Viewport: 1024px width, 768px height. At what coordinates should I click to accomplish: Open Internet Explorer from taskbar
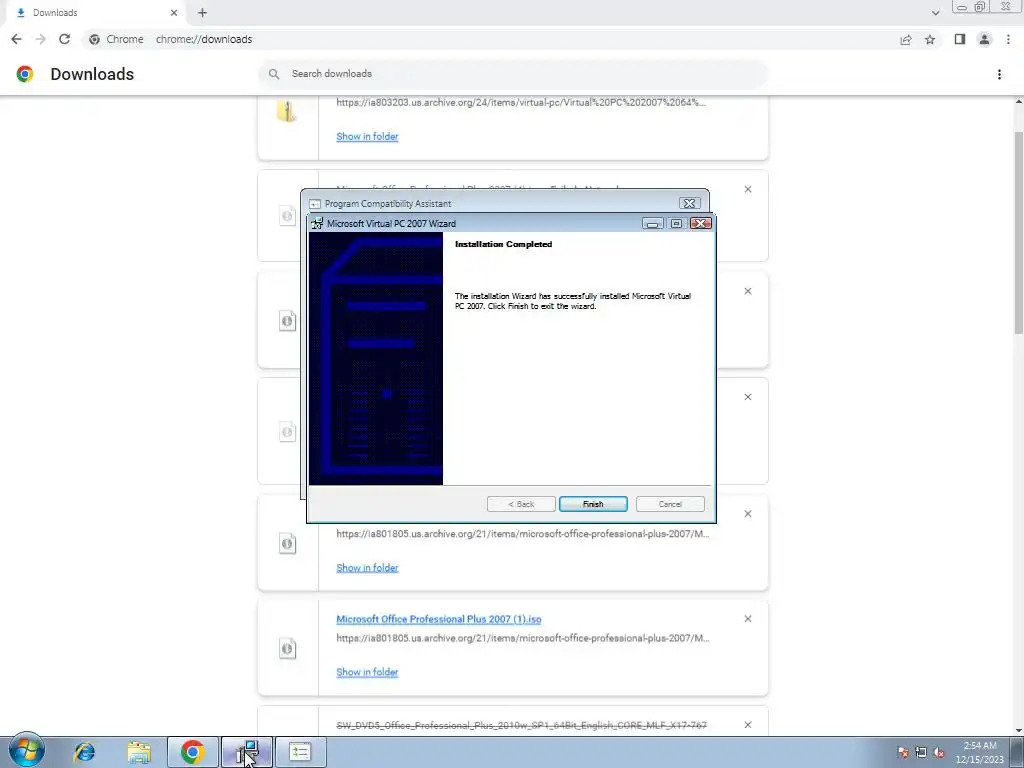click(x=84, y=752)
